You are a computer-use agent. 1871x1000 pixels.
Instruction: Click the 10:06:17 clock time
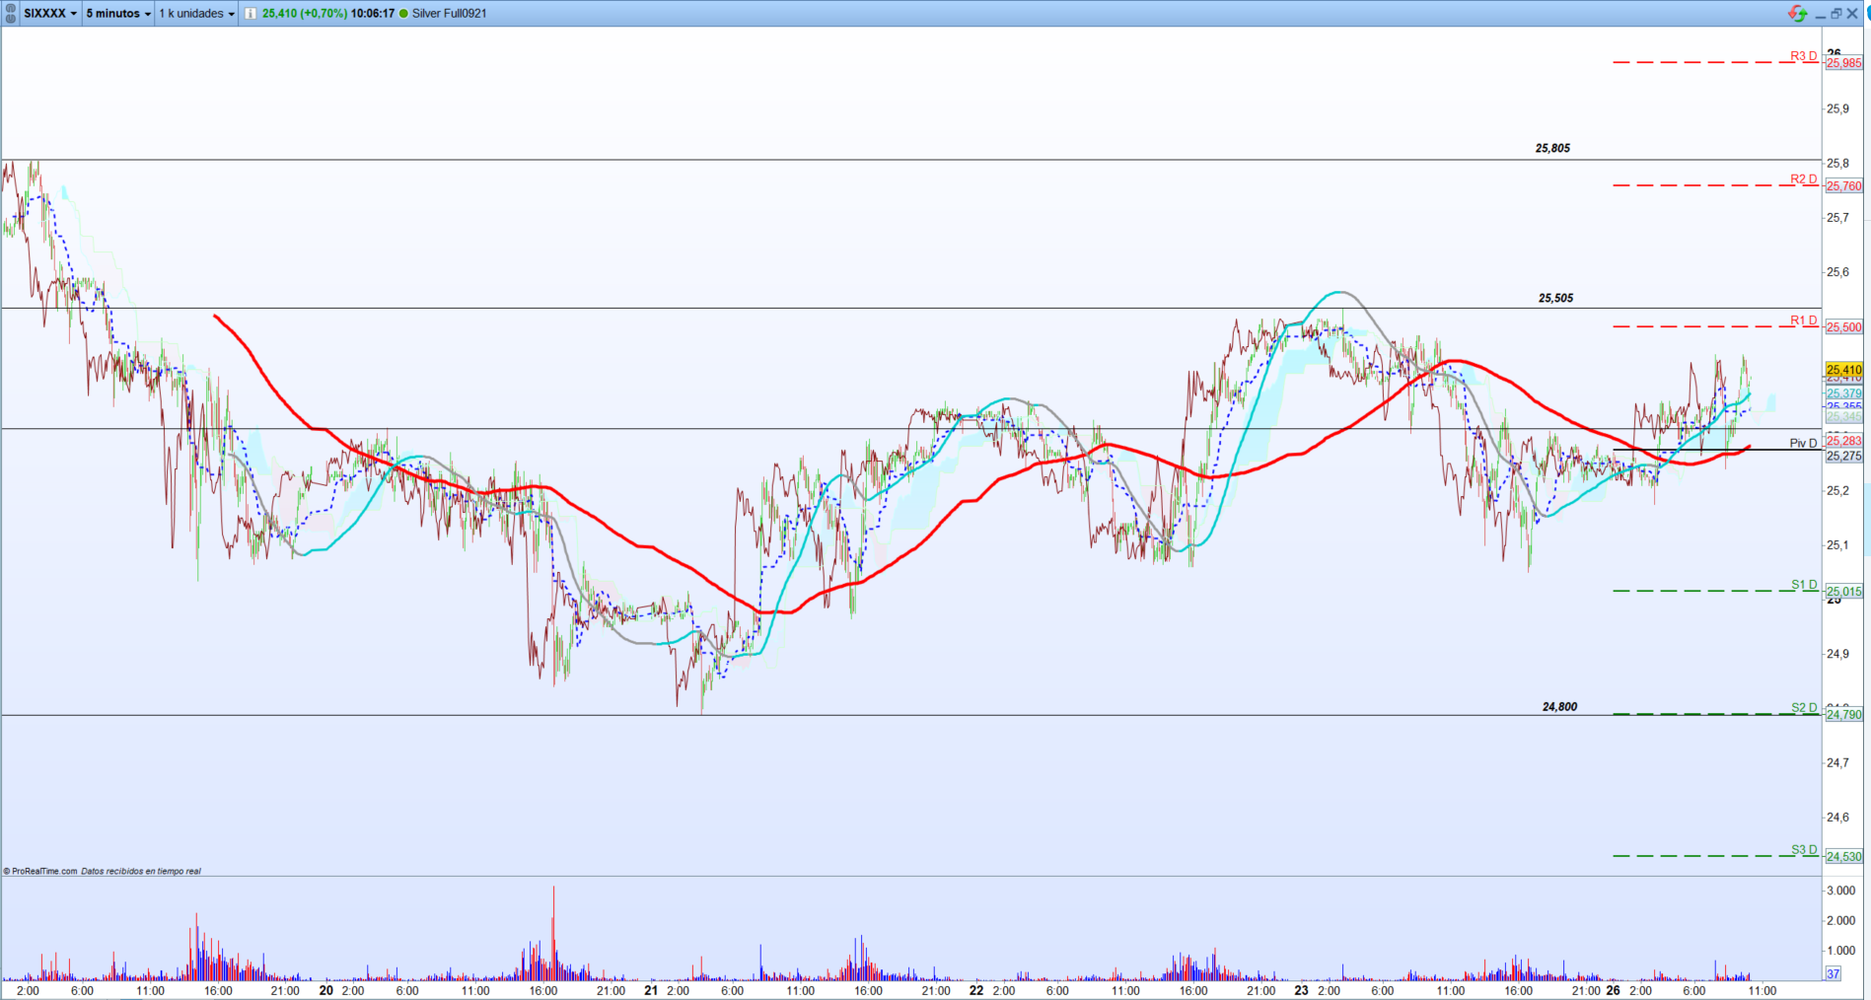[373, 14]
